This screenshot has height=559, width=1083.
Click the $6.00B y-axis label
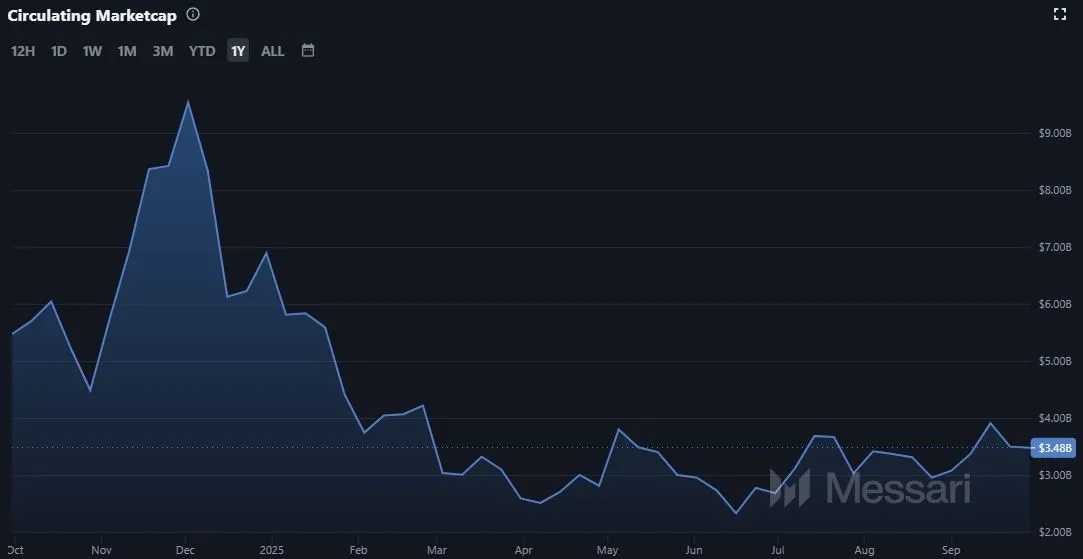(1056, 304)
